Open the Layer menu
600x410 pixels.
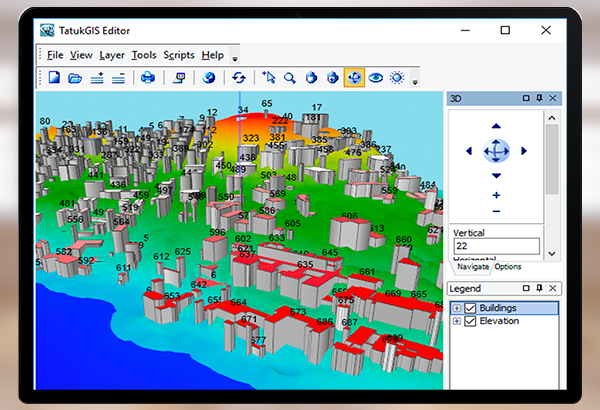pyautogui.click(x=112, y=55)
